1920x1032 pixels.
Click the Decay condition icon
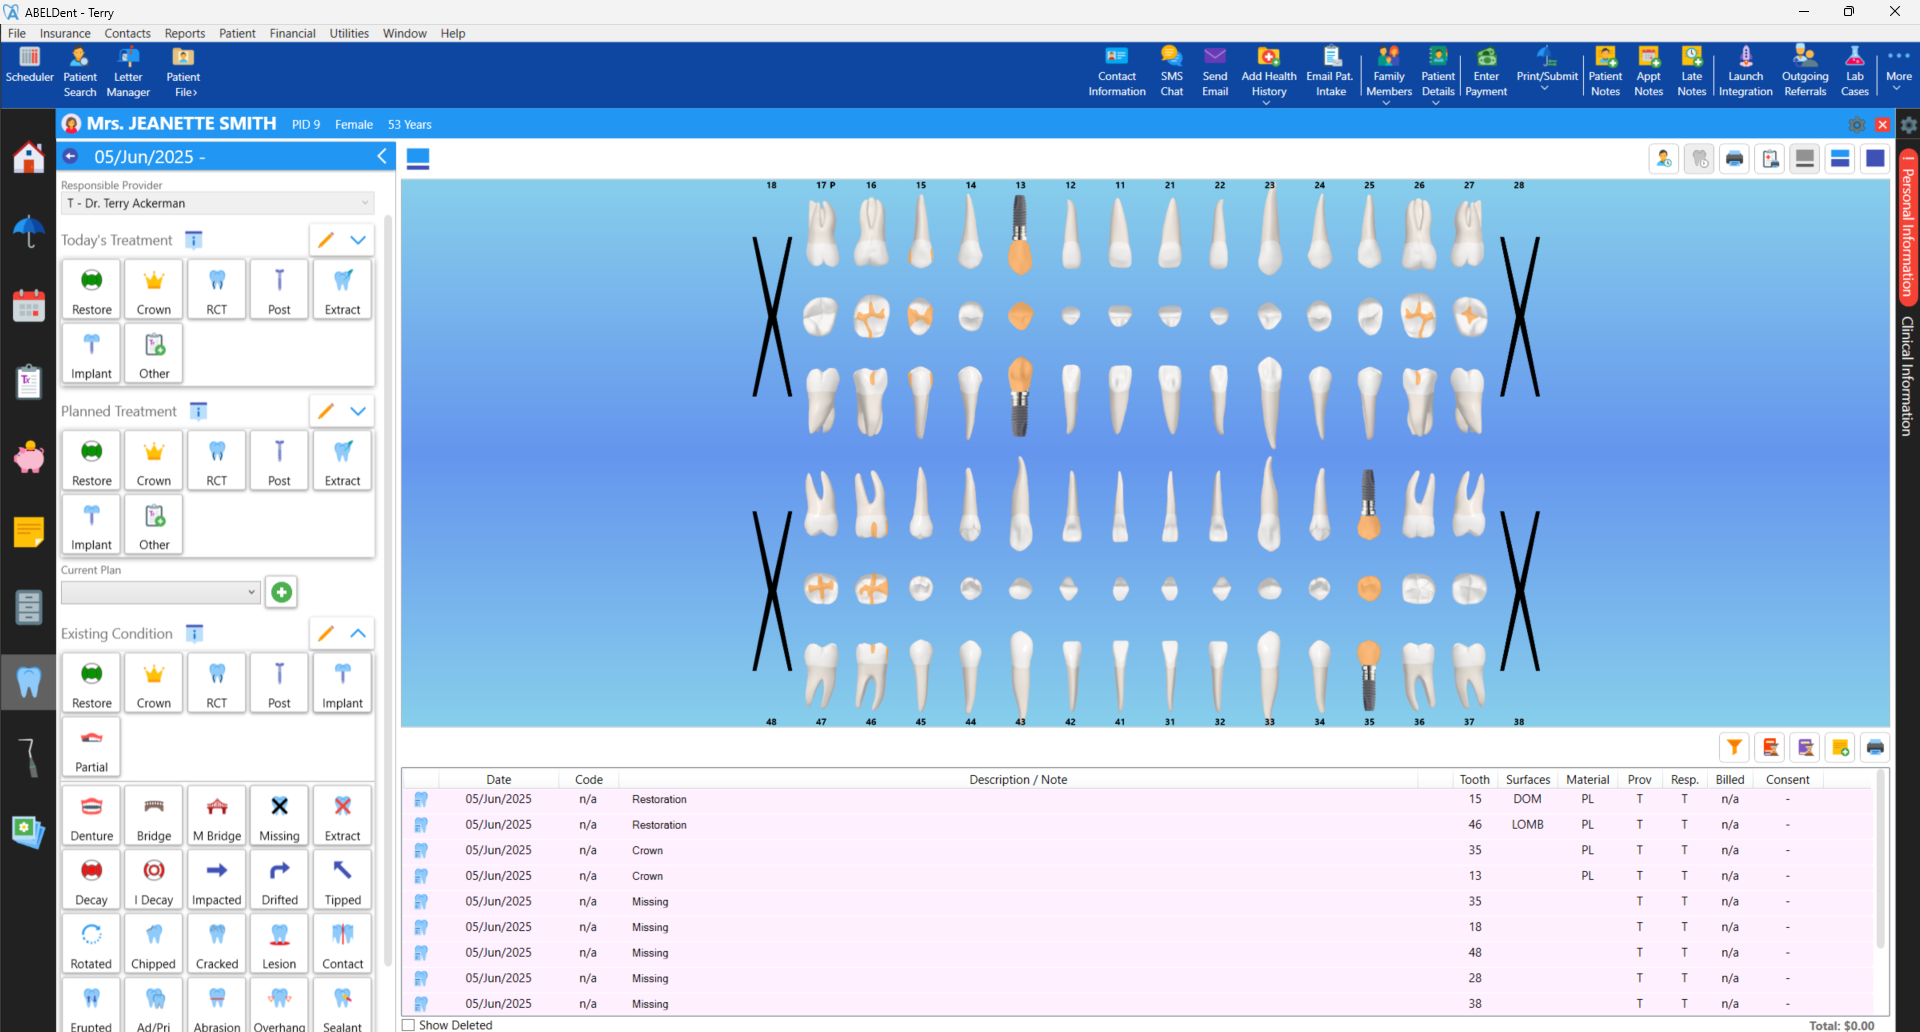(x=91, y=879)
